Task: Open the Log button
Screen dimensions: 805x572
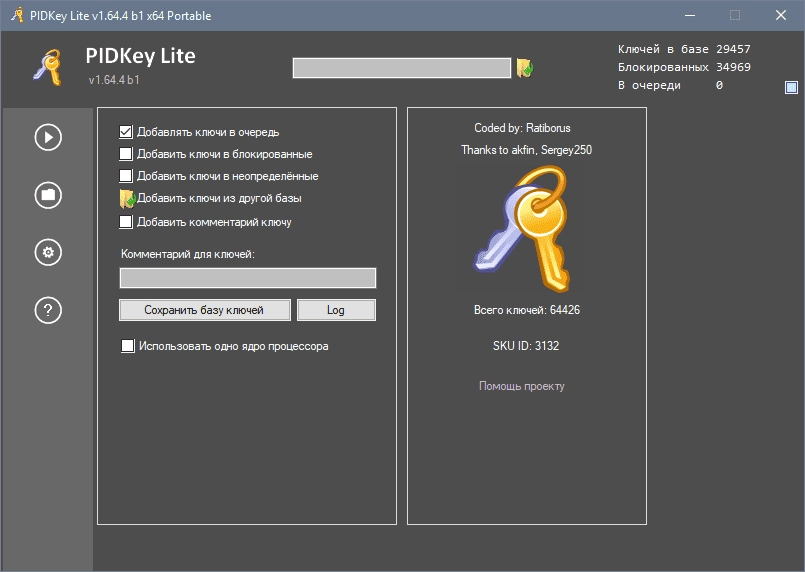Action: click(x=336, y=310)
